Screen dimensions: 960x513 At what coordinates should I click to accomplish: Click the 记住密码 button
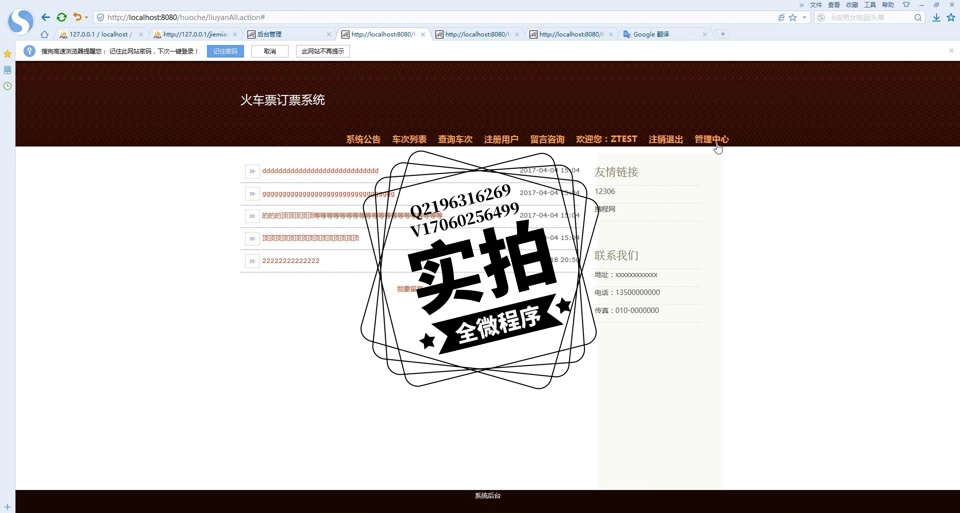click(x=225, y=51)
